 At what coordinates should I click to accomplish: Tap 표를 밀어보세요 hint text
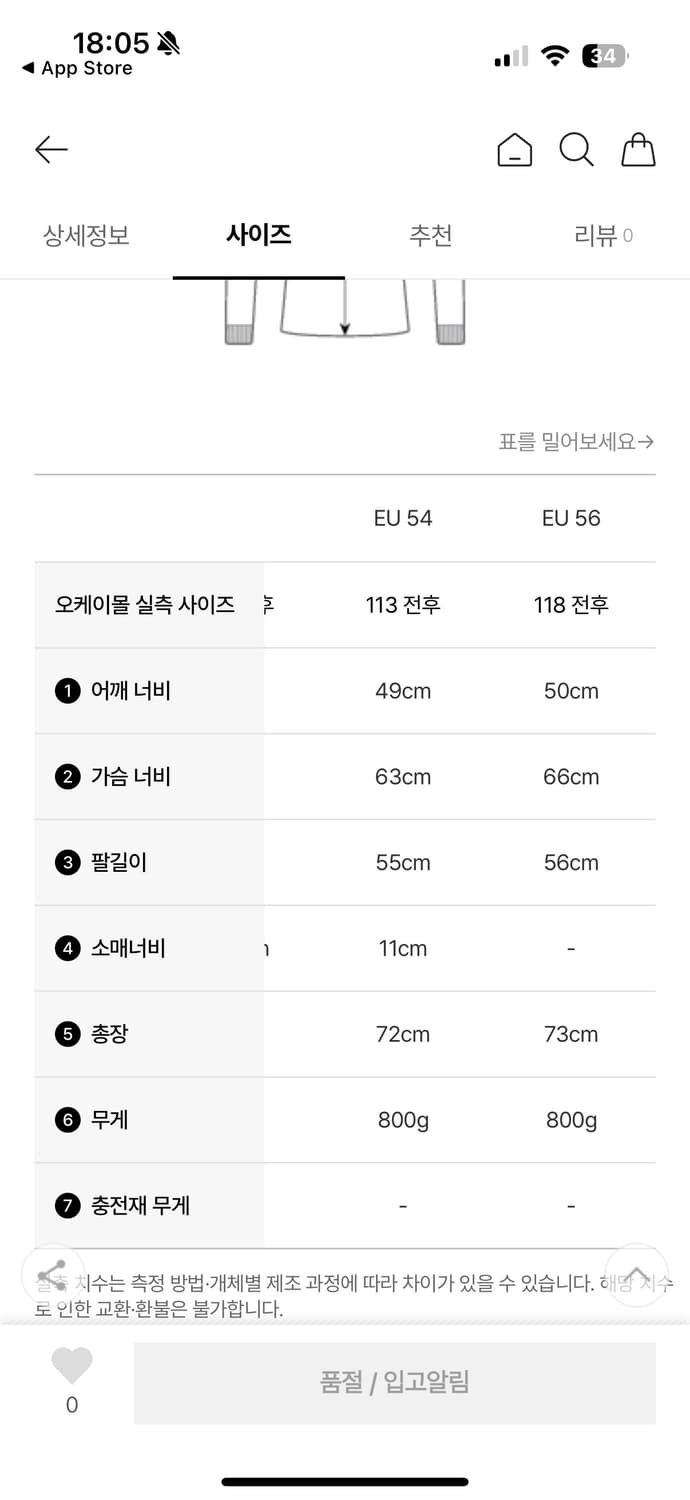576,441
